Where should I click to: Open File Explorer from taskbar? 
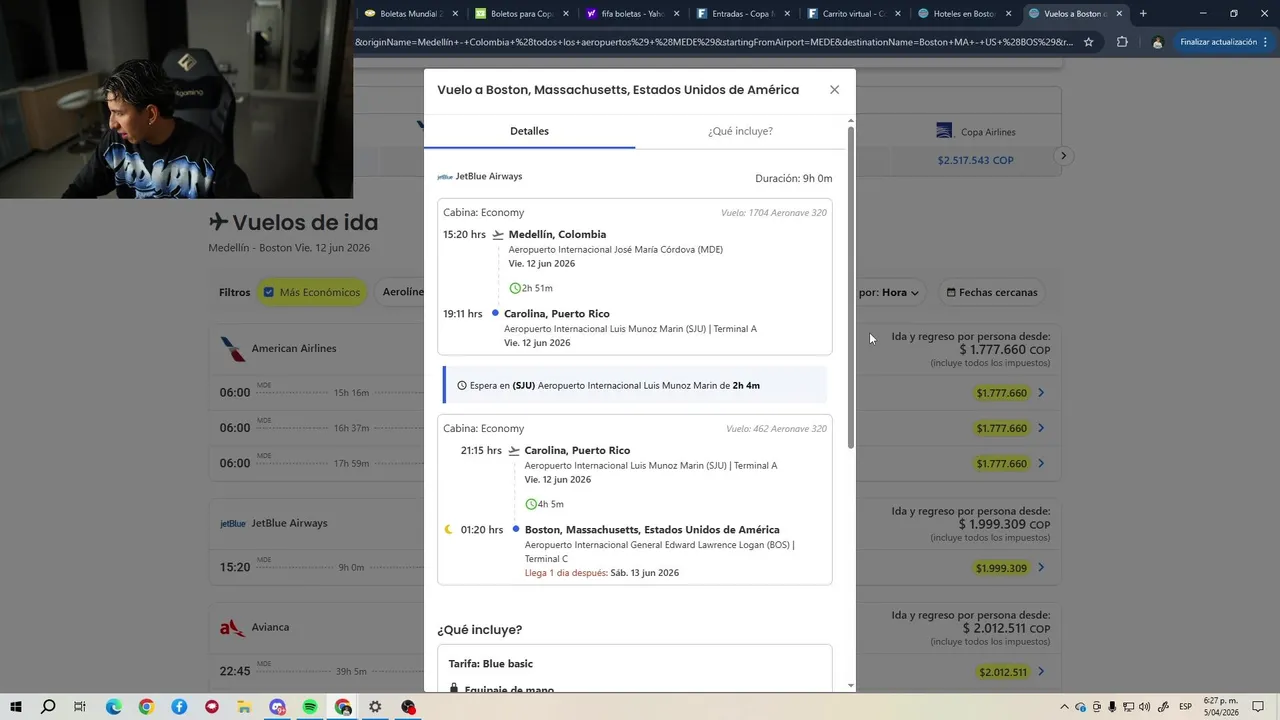(x=244, y=707)
